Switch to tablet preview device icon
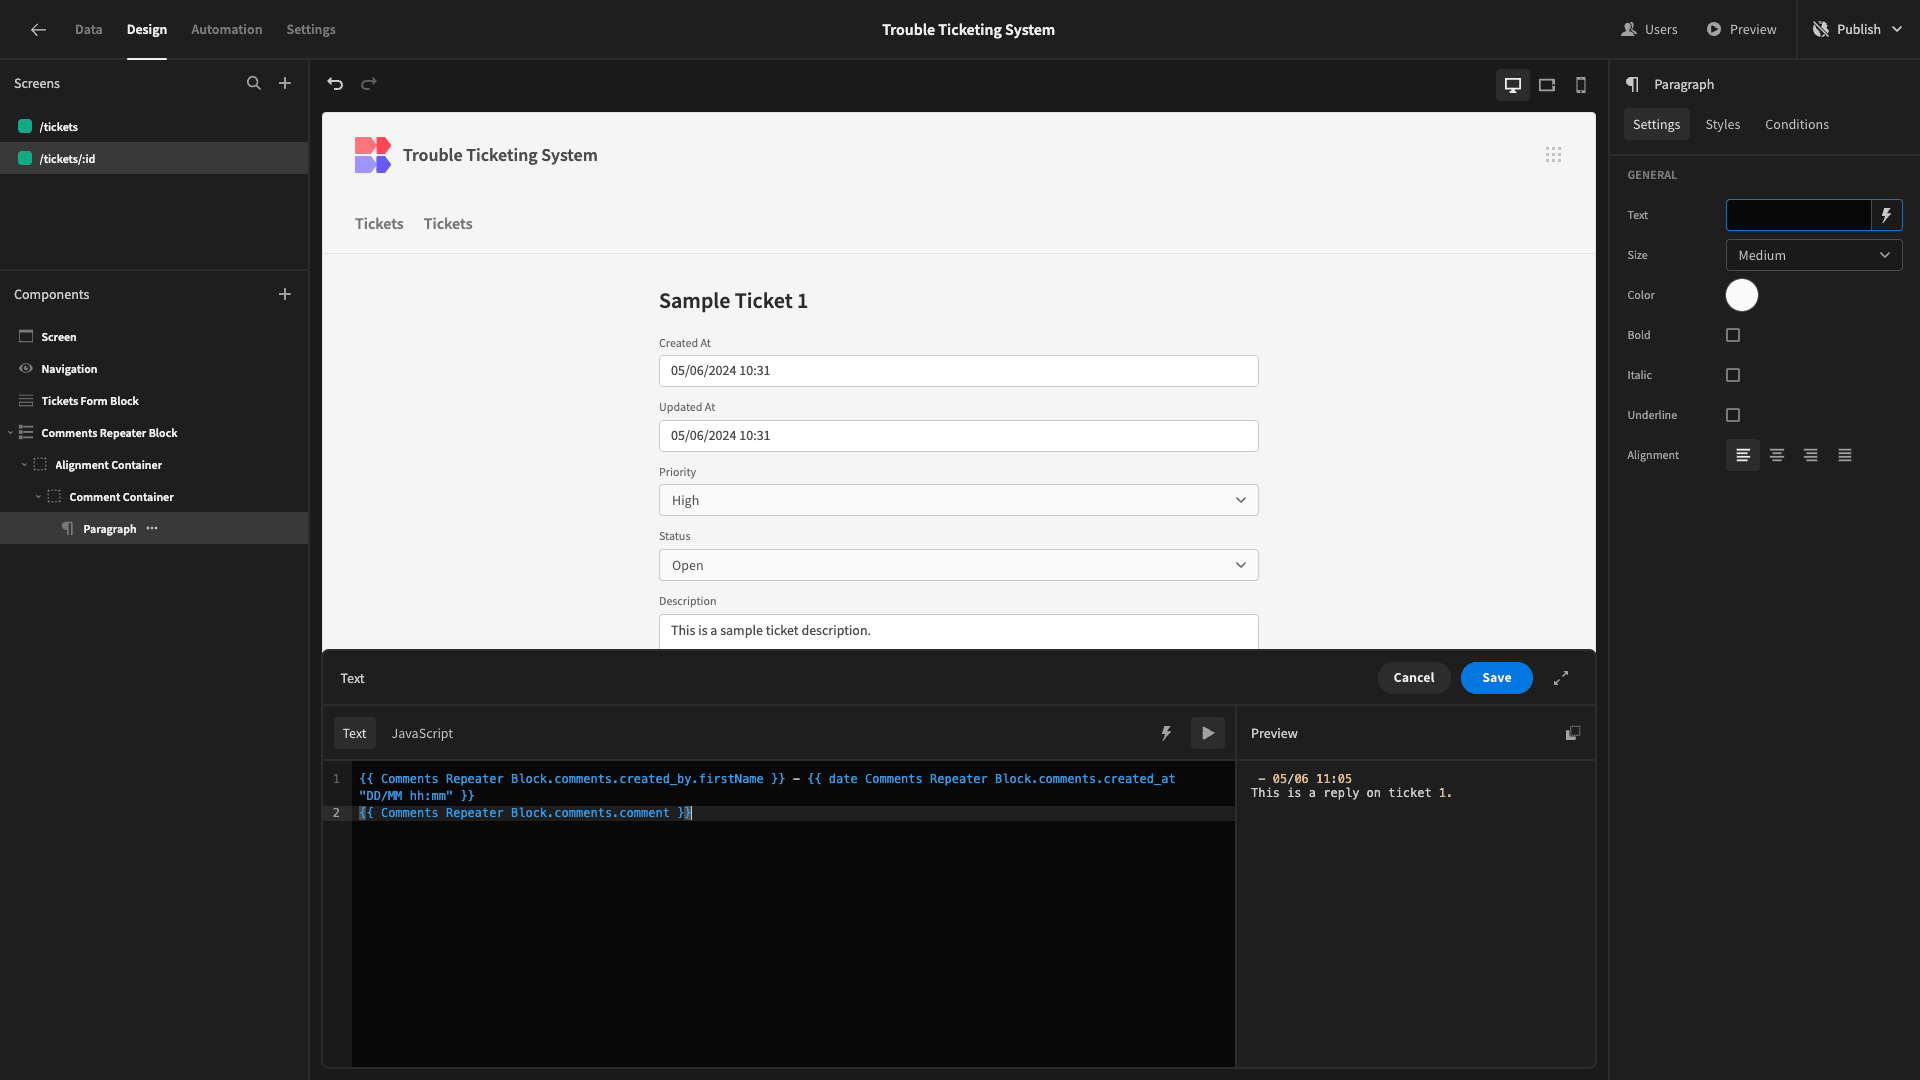 [1547, 85]
